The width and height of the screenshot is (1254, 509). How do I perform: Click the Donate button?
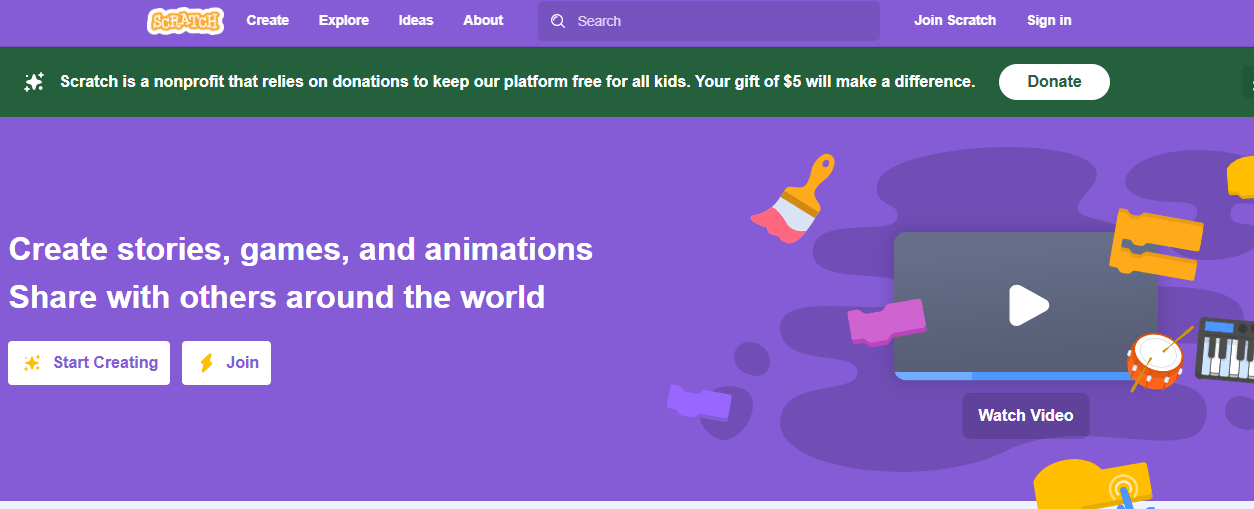pos(1054,82)
